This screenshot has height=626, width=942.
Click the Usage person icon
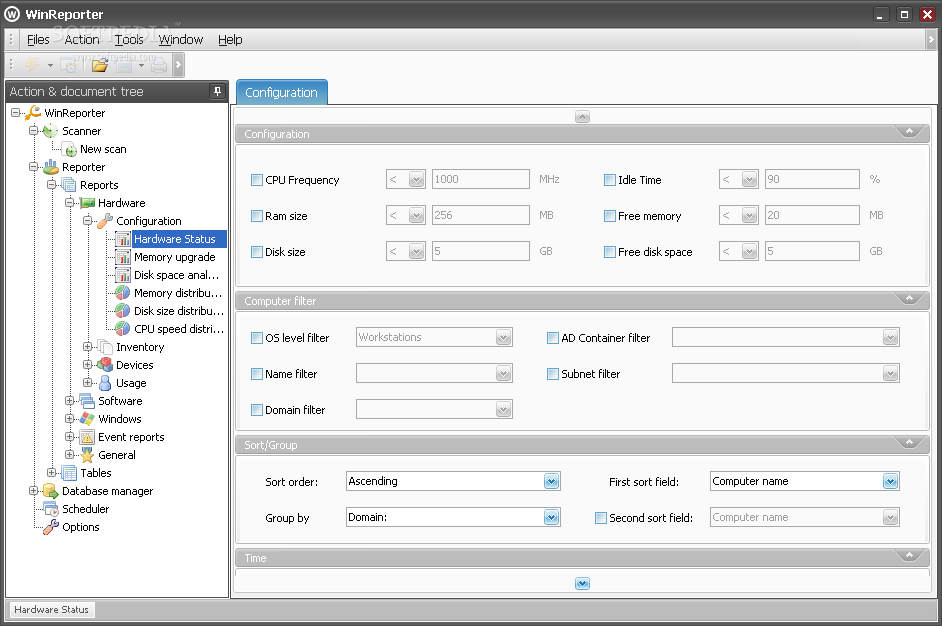[105, 383]
